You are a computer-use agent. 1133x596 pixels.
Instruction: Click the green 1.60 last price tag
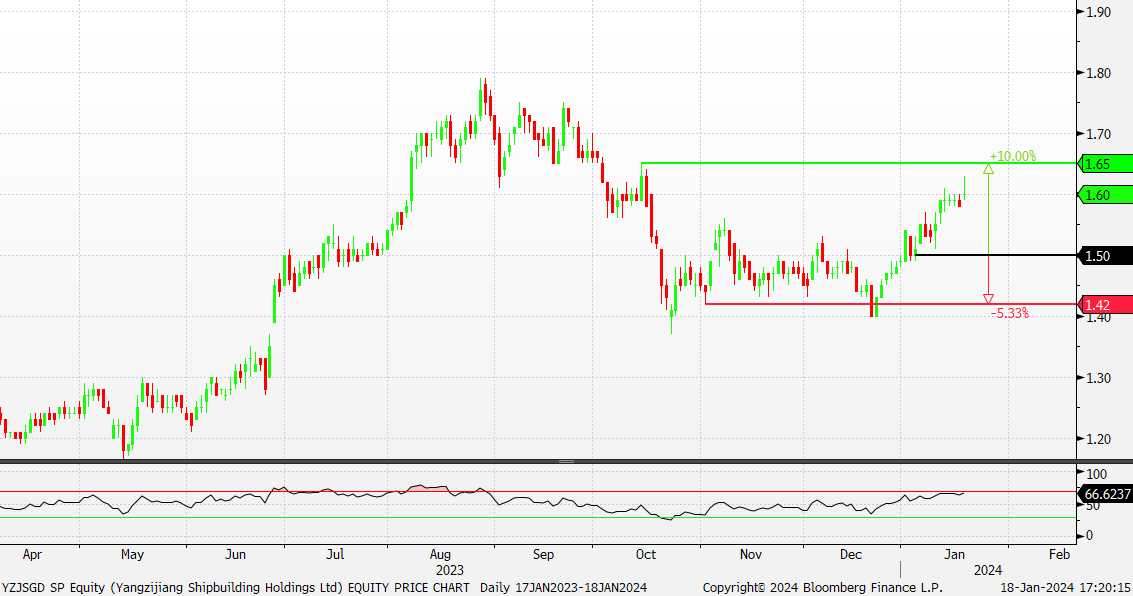[x=1105, y=195]
